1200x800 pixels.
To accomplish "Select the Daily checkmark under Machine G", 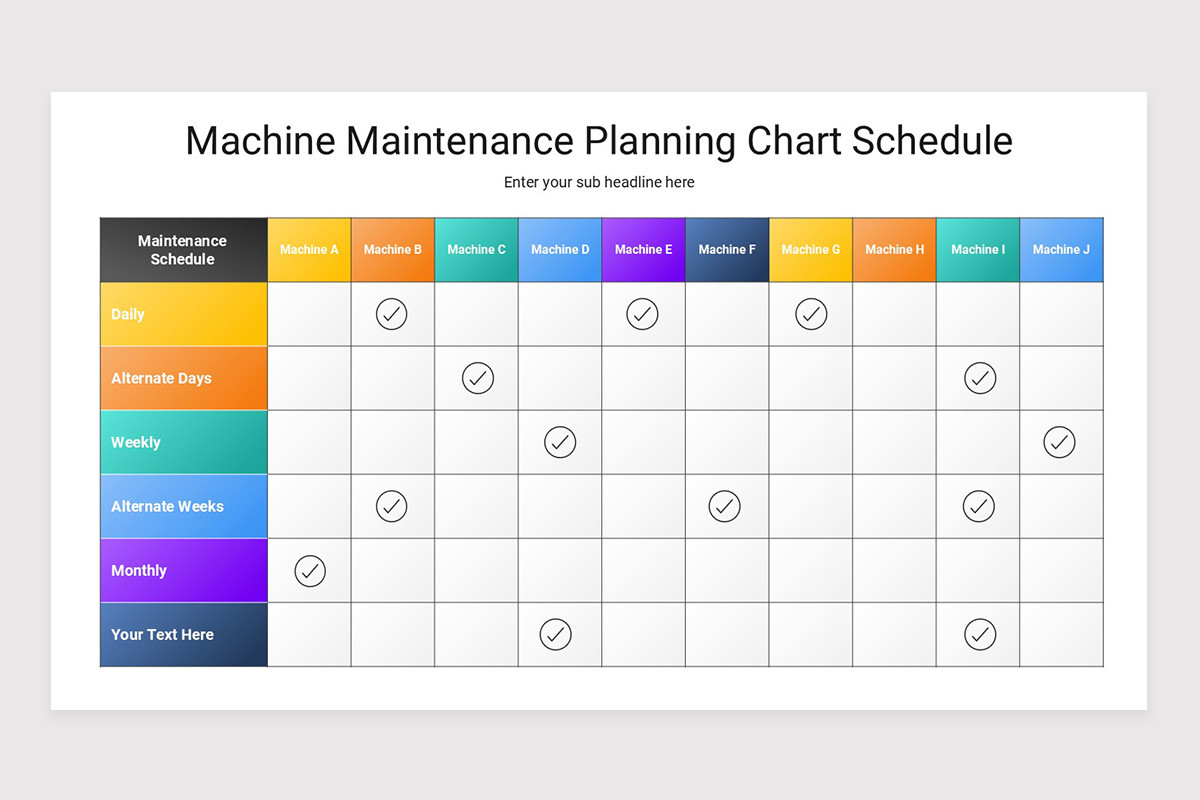I will click(811, 314).
